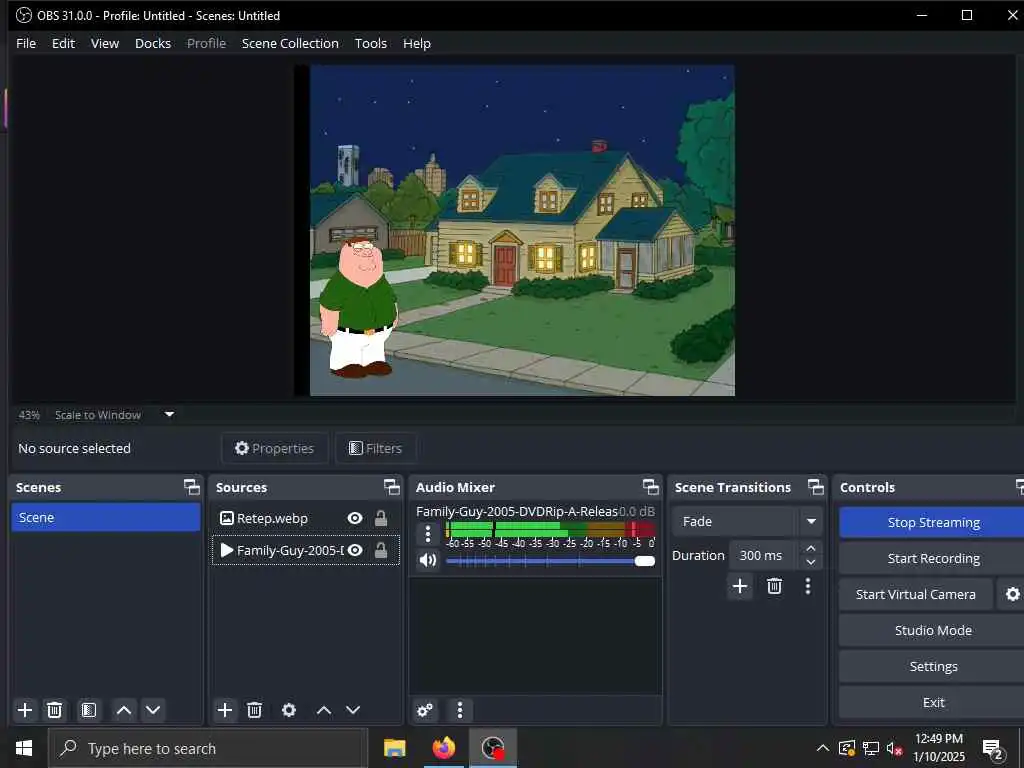
Task: Increase transition duration with up arrow
Action: [810, 549]
